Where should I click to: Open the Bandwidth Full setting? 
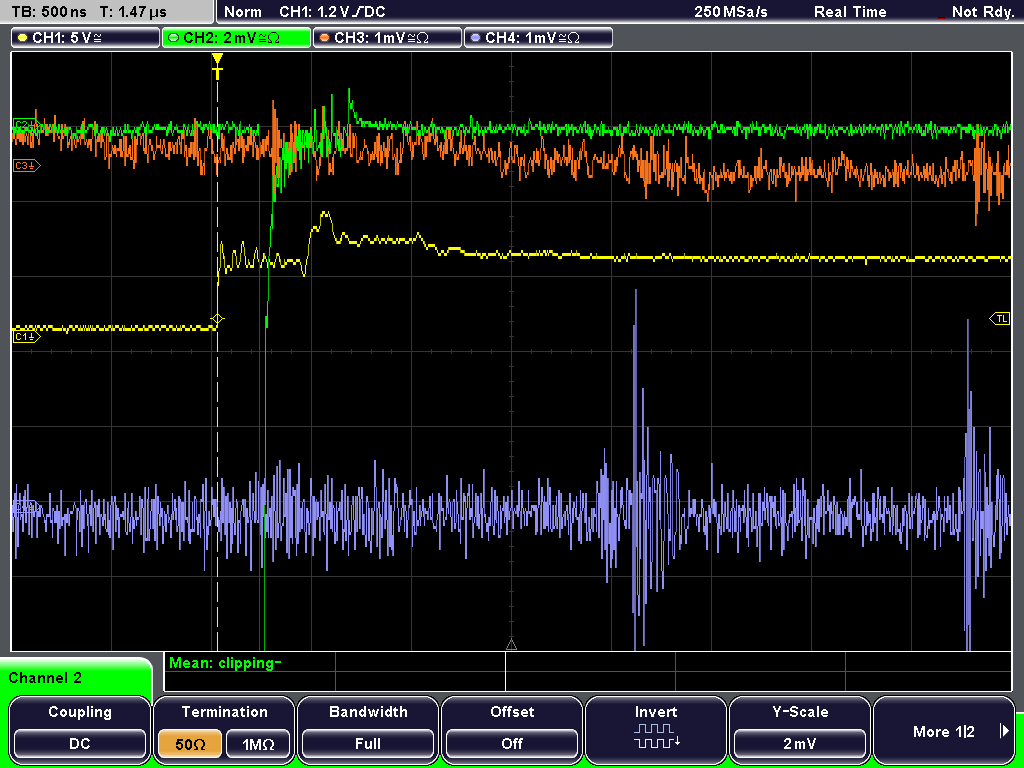[368, 729]
